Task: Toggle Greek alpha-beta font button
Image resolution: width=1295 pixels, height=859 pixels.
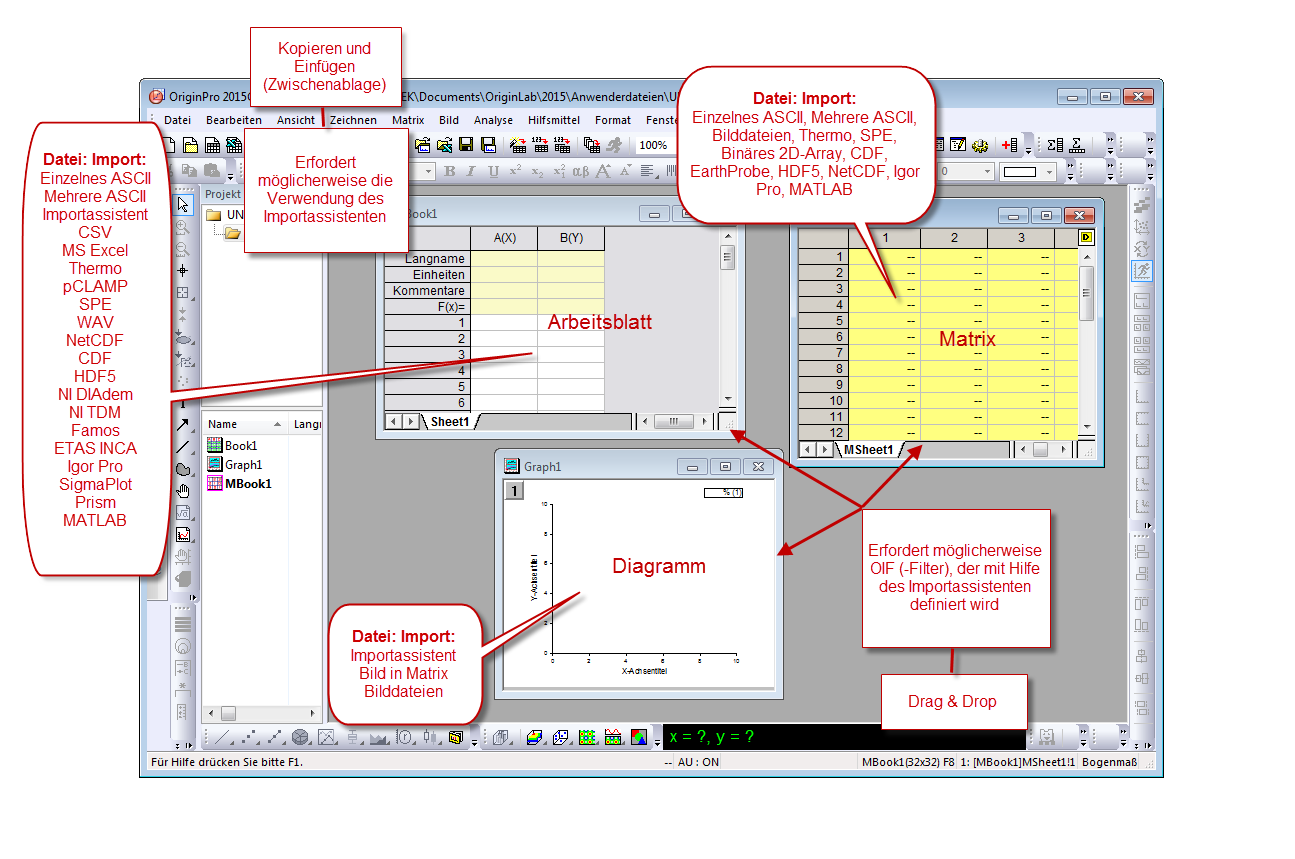Action: click(x=581, y=171)
